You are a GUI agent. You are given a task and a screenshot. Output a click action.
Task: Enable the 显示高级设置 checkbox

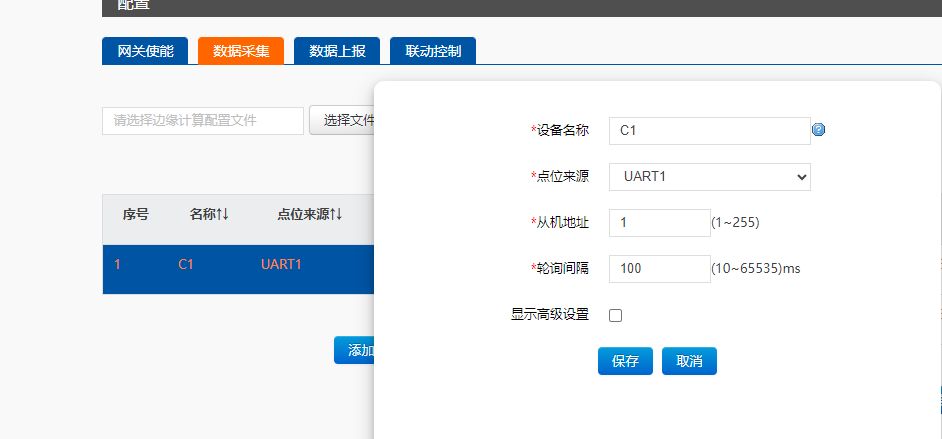point(615,315)
